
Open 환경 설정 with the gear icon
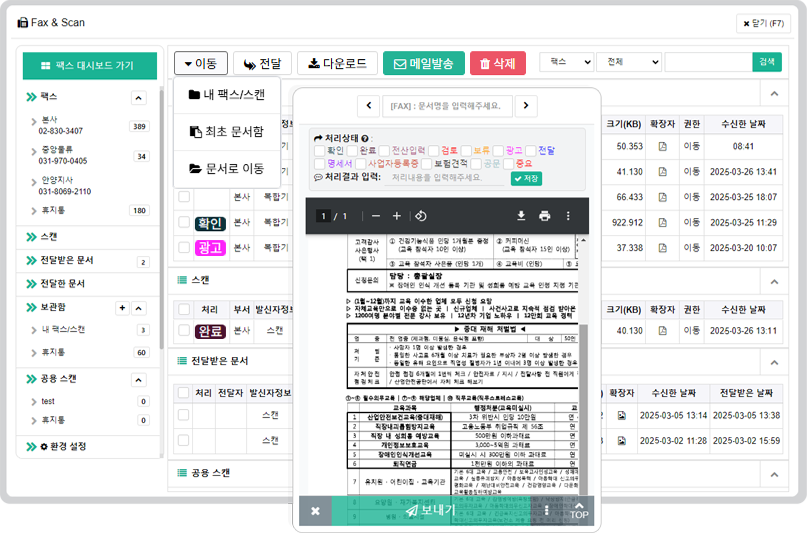click(44, 447)
